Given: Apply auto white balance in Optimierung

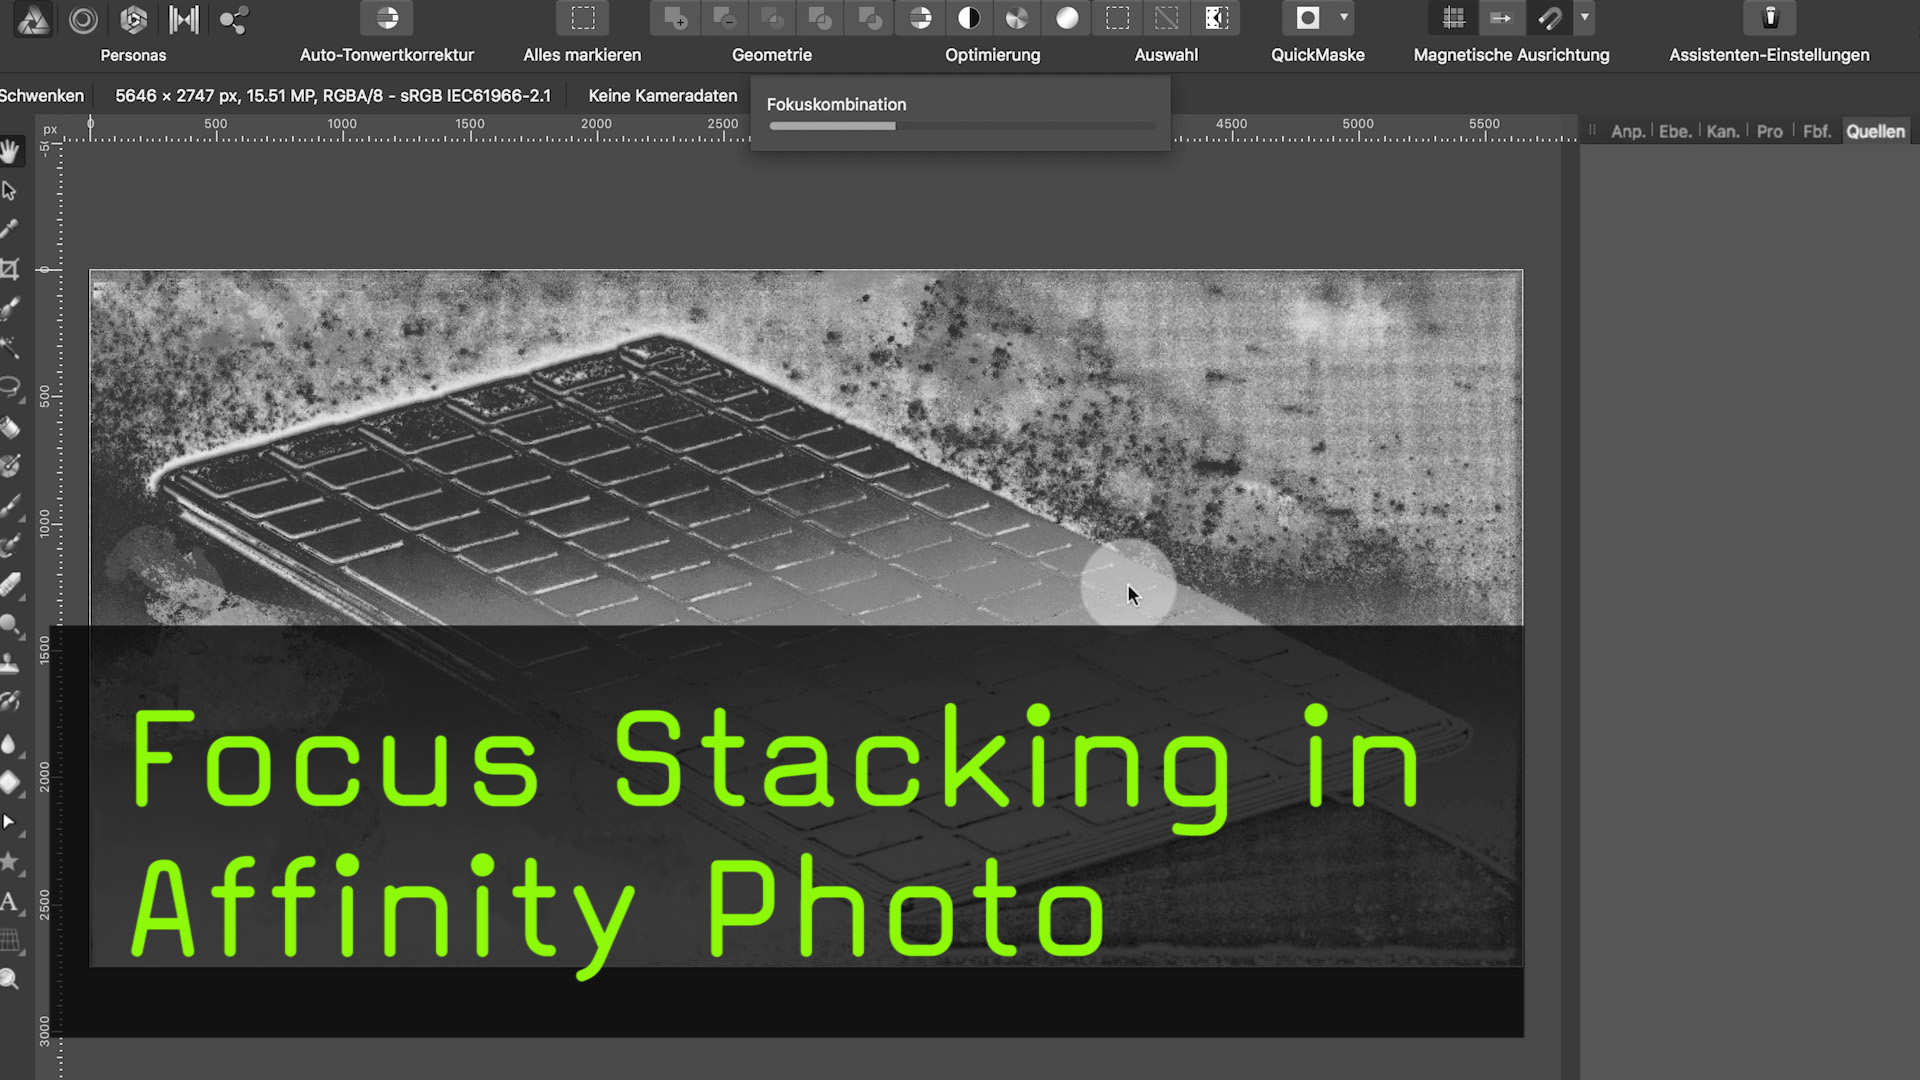Looking at the screenshot, I should click(1067, 18).
